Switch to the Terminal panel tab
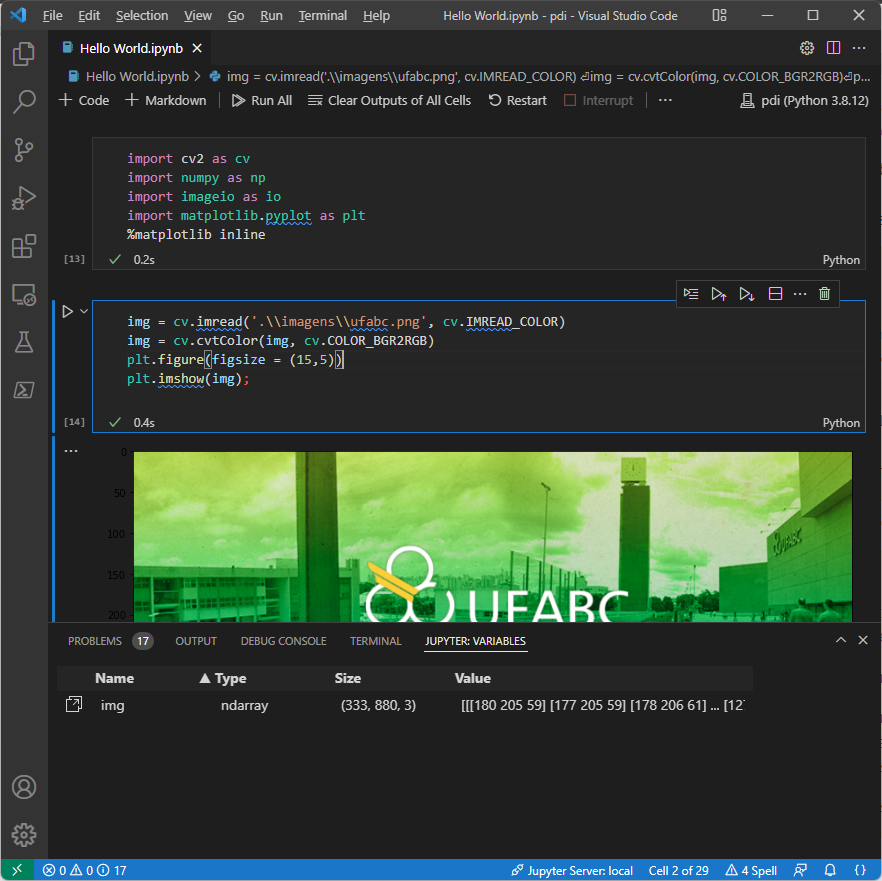 tap(376, 641)
